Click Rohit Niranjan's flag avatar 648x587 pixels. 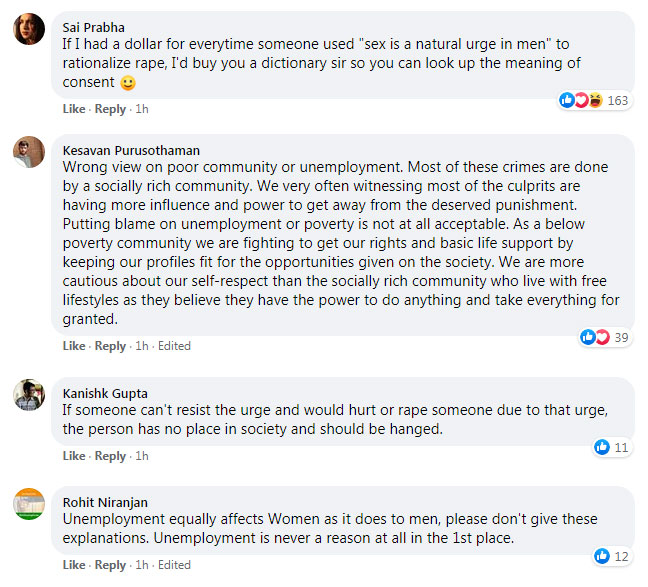(x=28, y=504)
